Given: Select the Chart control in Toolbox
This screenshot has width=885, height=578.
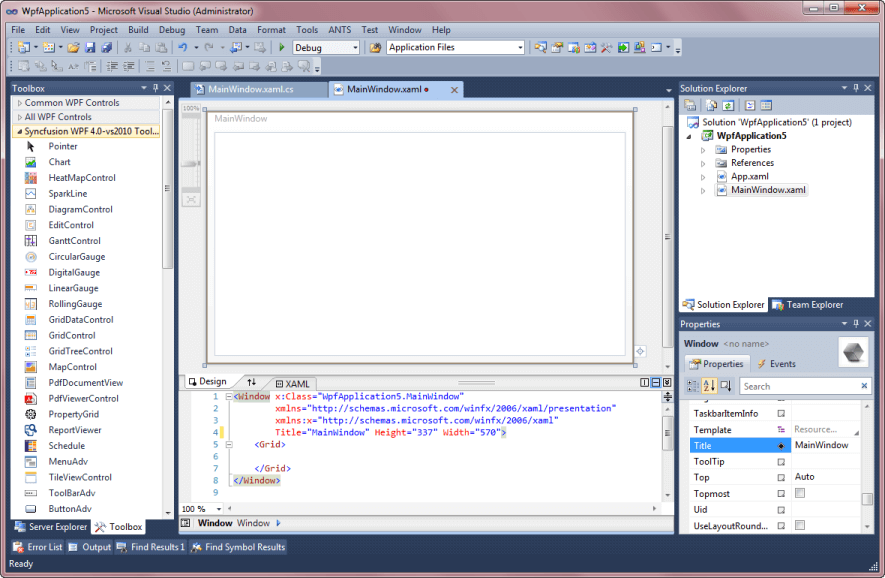Looking at the screenshot, I should coord(59,162).
